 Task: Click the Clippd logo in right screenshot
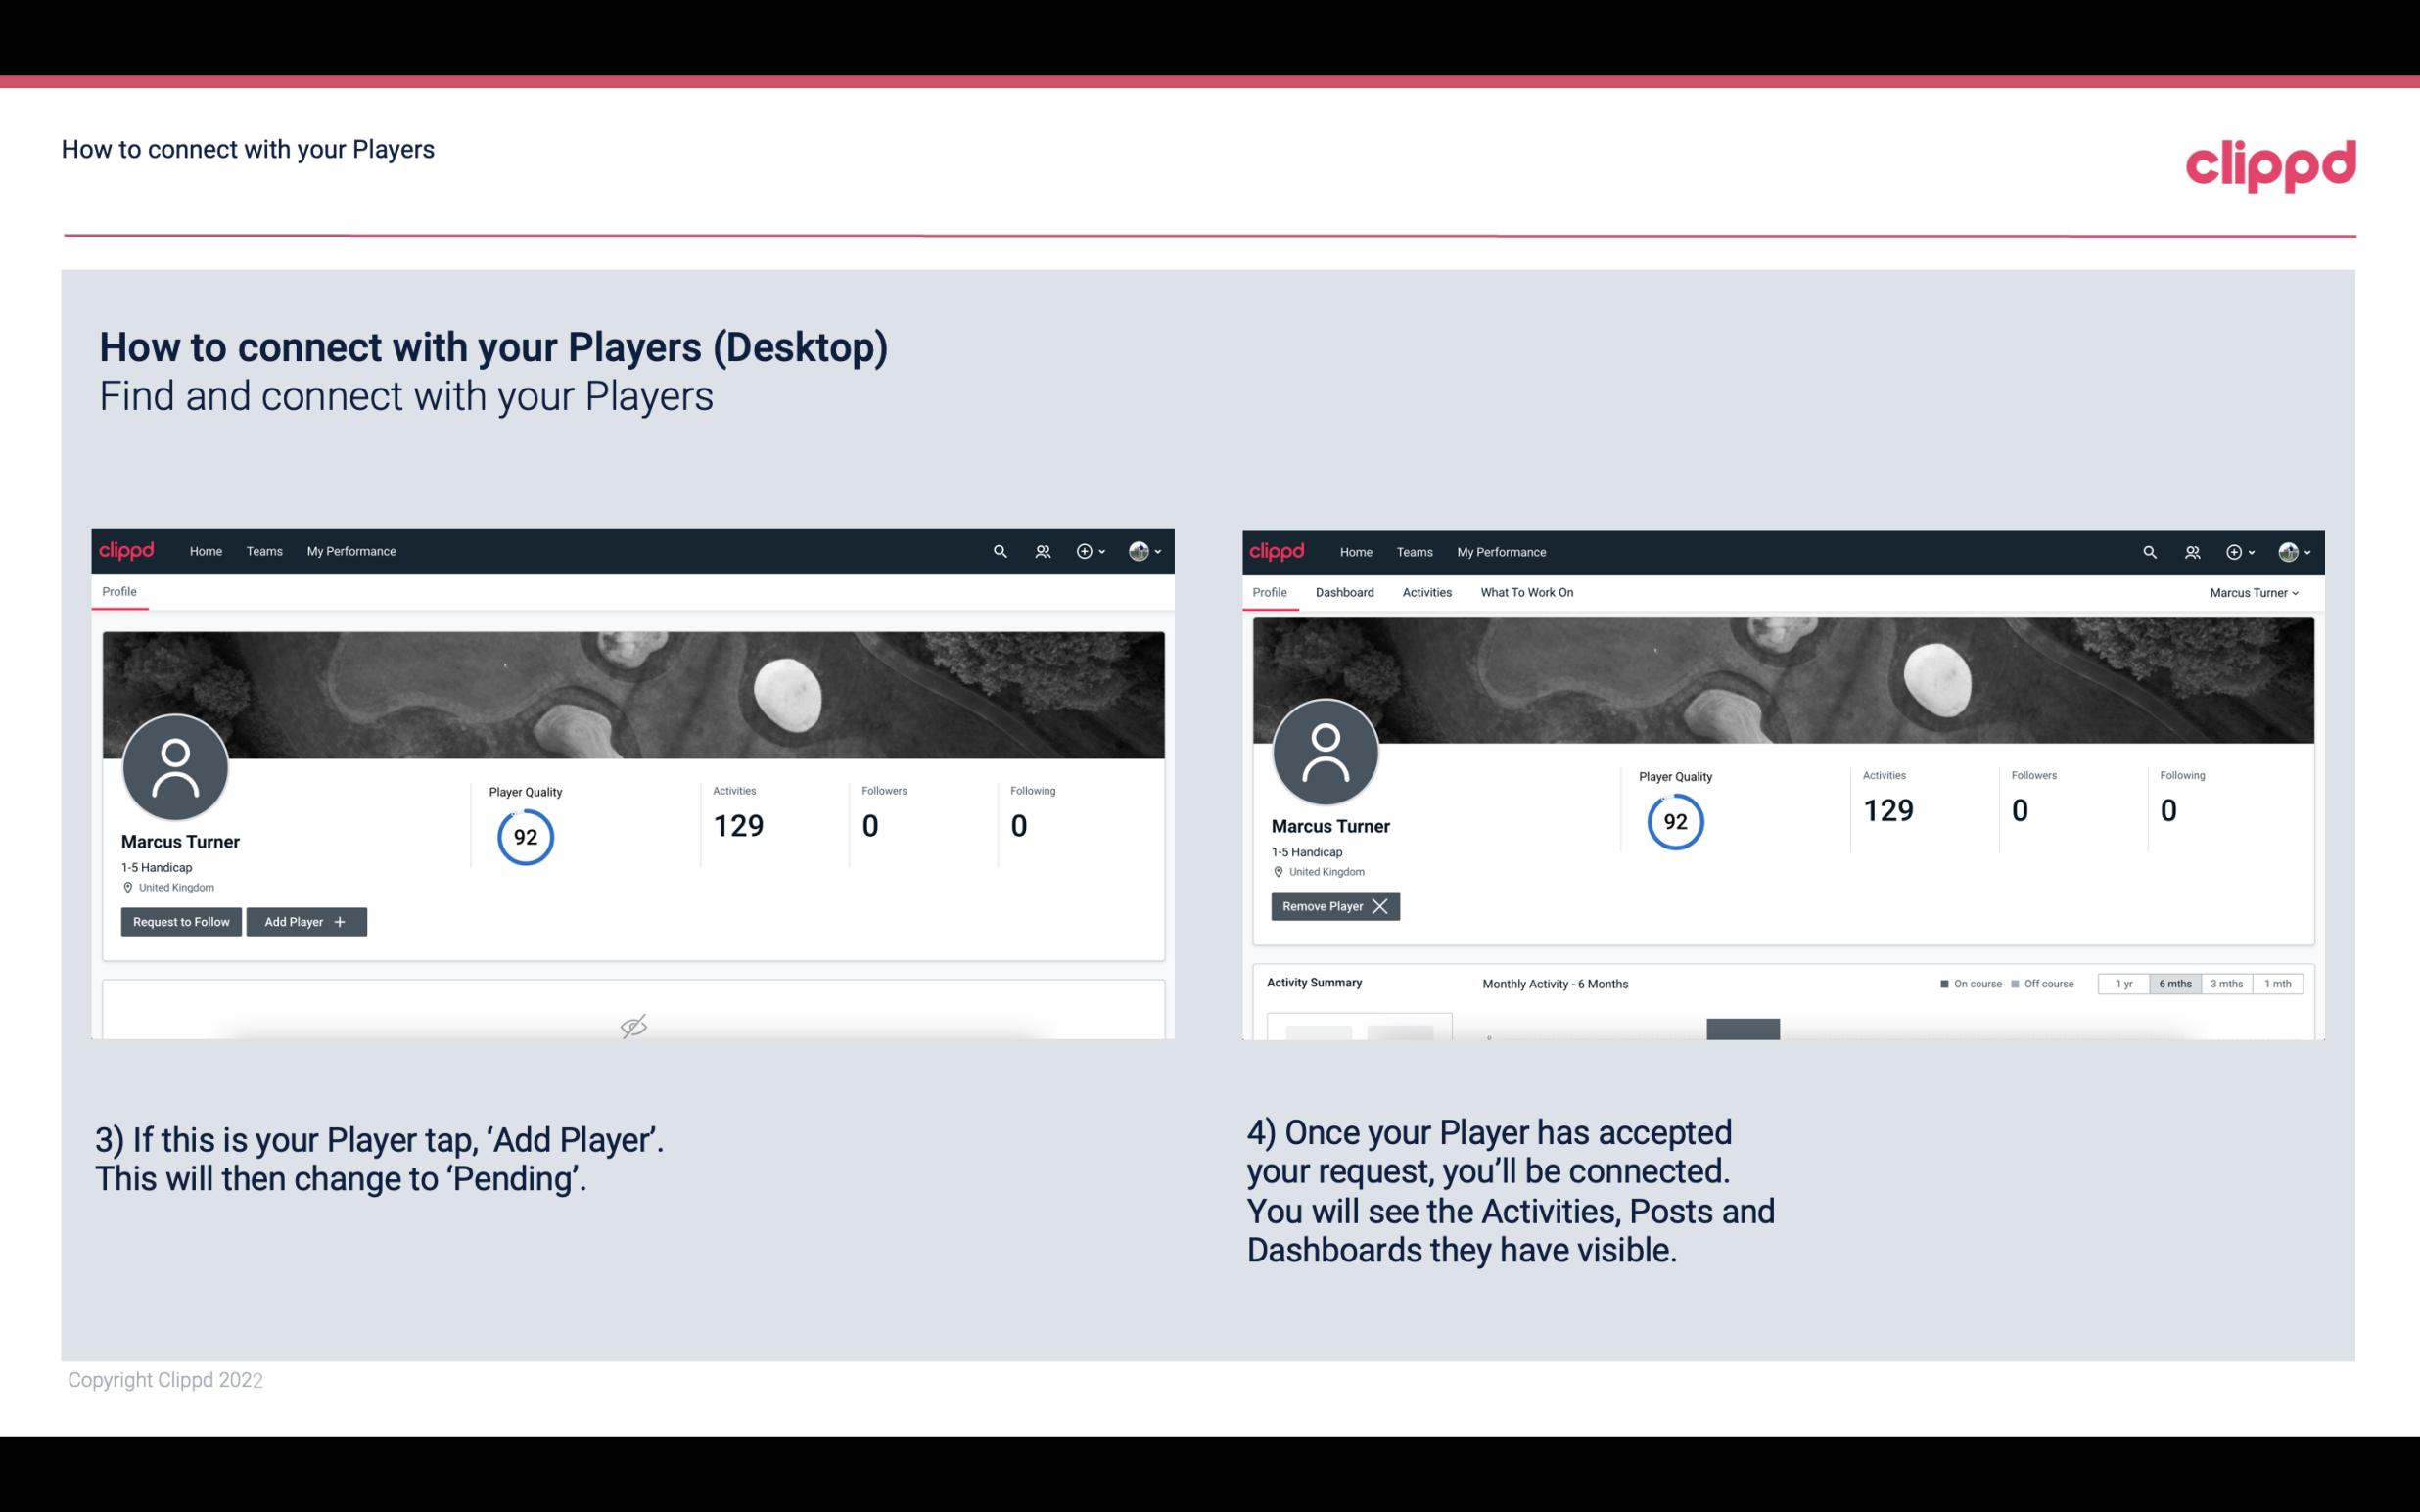[1278, 552]
